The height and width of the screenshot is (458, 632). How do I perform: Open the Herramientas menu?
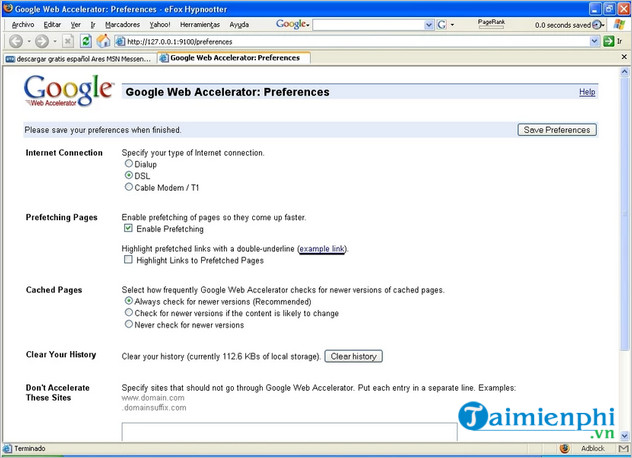point(200,25)
